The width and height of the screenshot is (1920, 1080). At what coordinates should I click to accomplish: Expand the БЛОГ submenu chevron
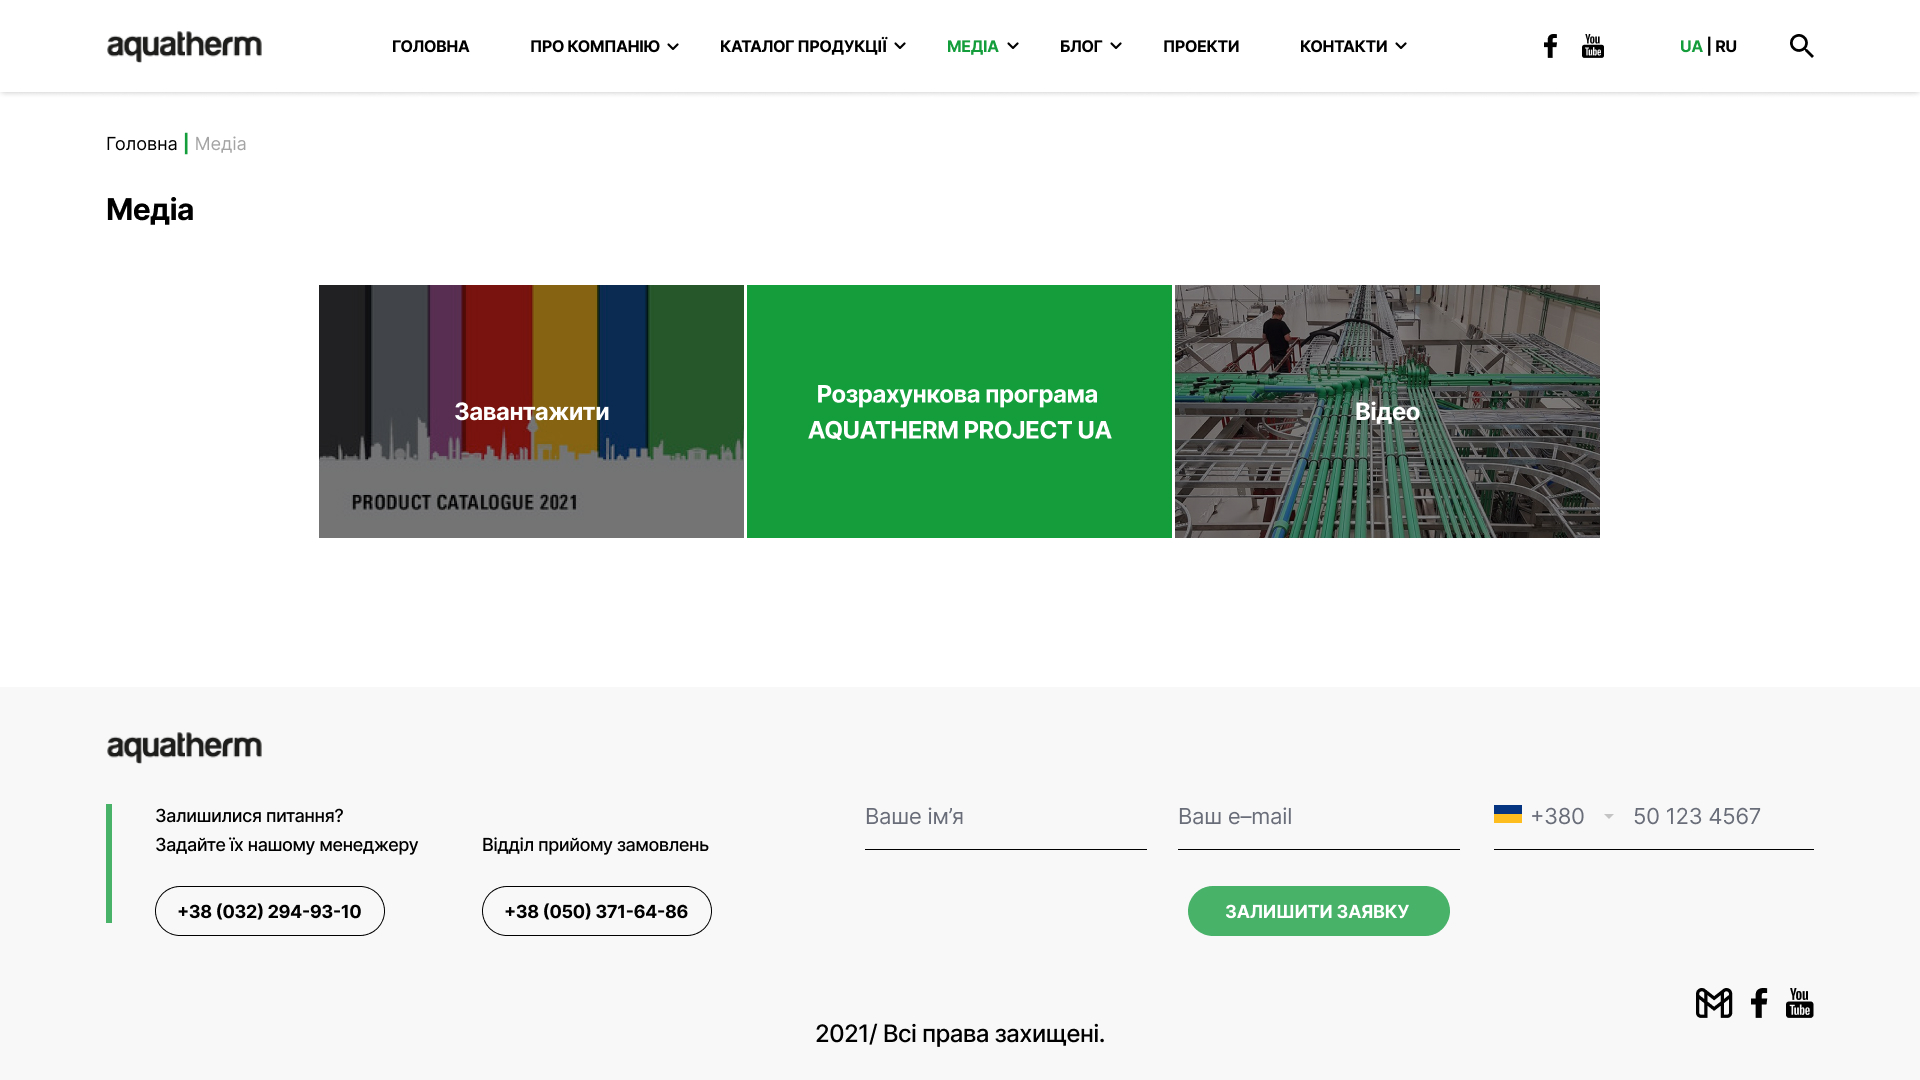pos(1116,46)
